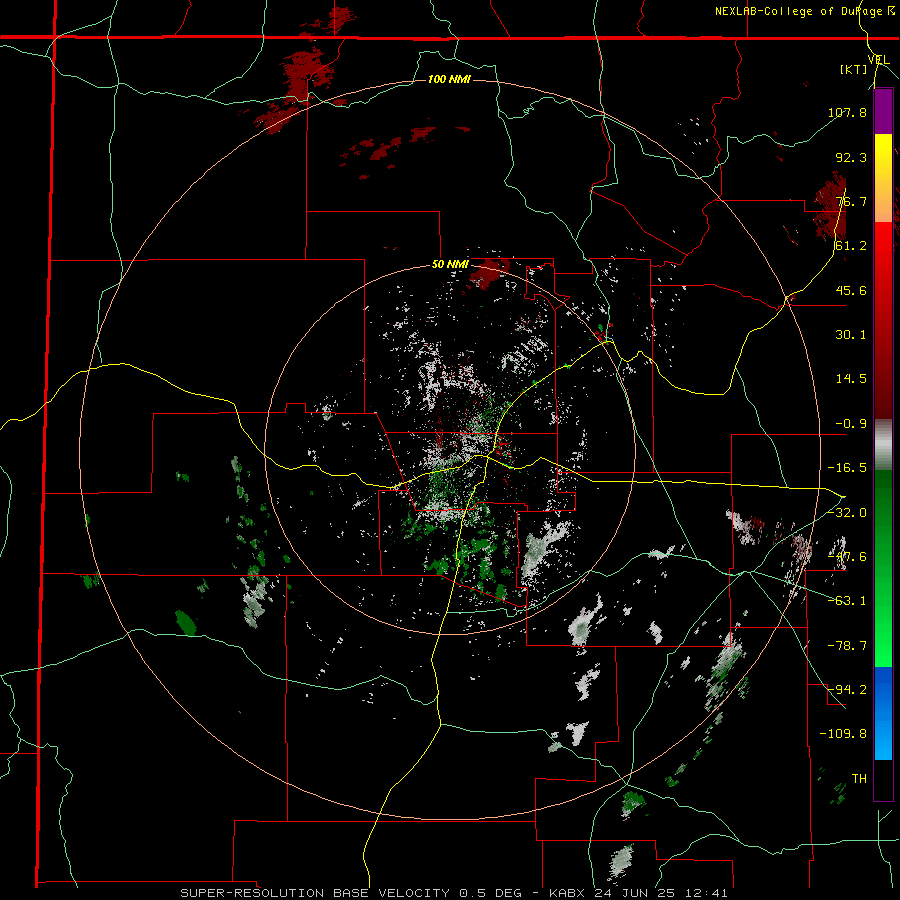Click the -78.7 legend value
900x900 pixels.
point(847,646)
